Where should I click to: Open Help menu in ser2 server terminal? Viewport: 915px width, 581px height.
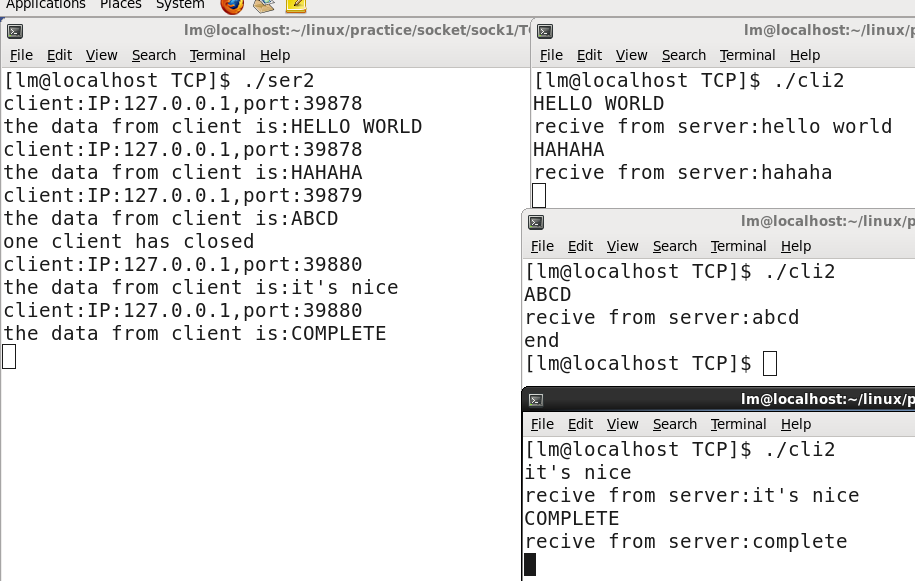[x=275, y=55]
